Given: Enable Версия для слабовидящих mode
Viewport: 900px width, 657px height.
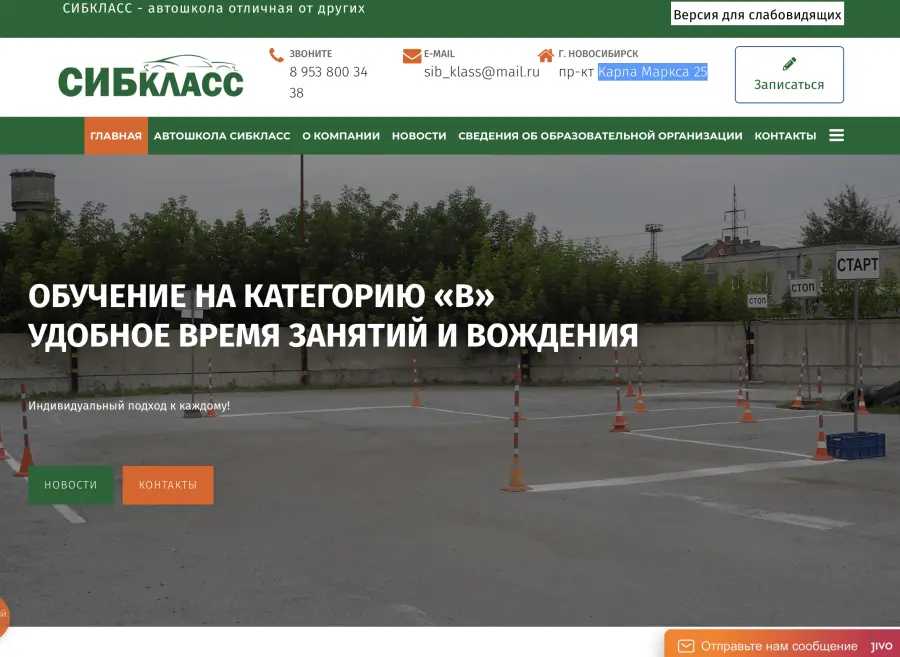Looking at the screenshot, I should click(757, 15).
